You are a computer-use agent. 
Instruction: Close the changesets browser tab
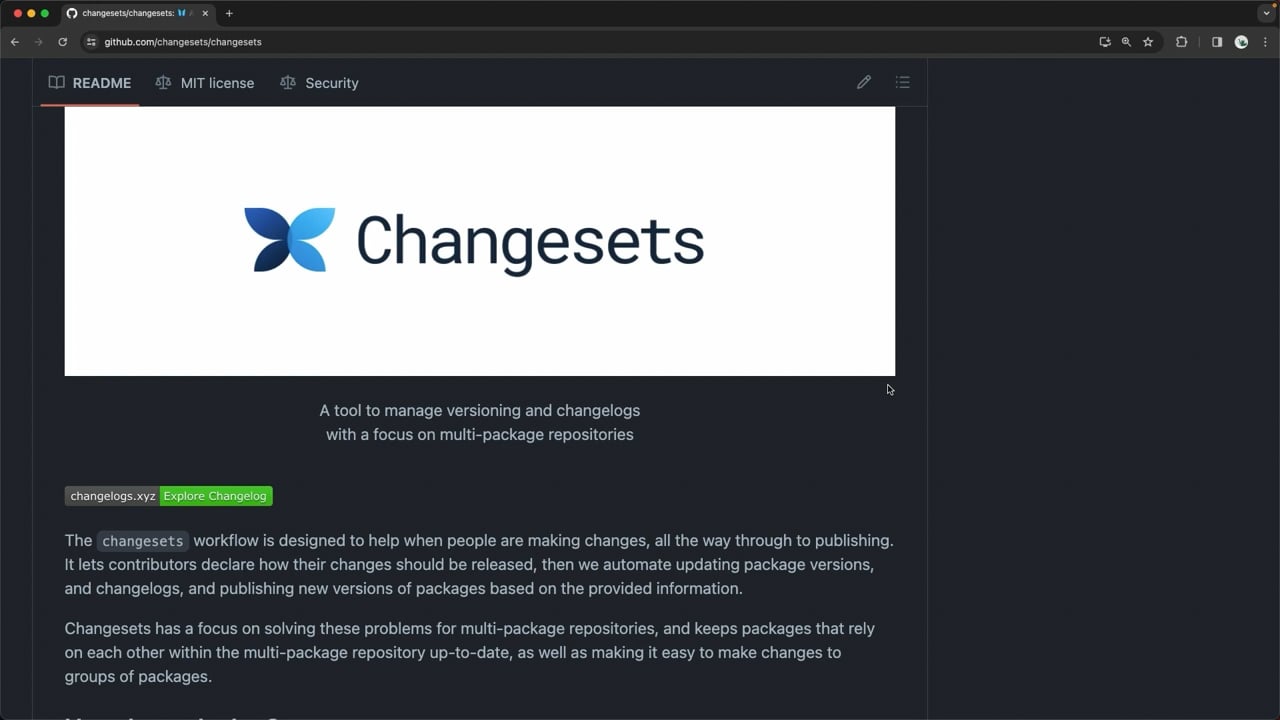[x=205, y=13]
